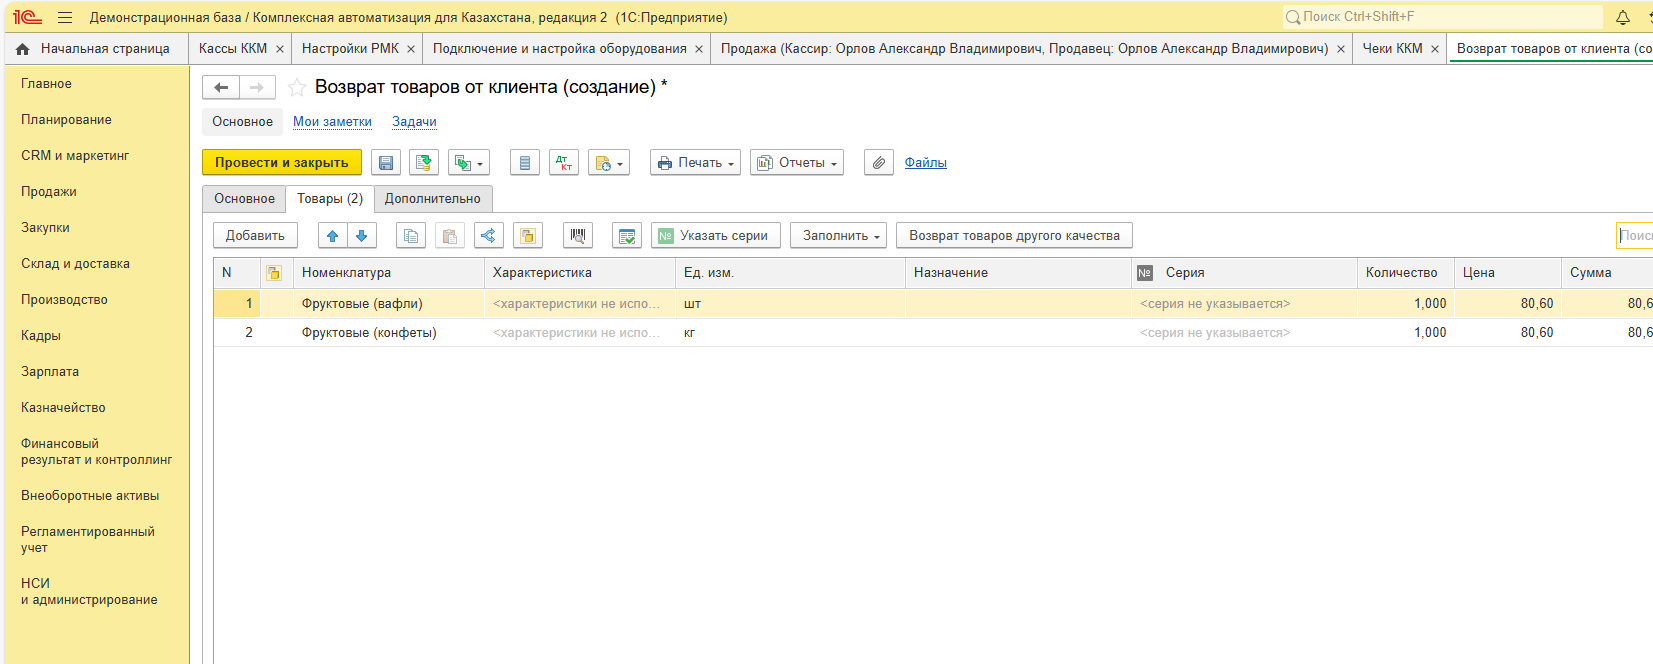The height and width of the screenshot is (664, 1653).
Task: Open the Дт/Кт postings view
Action: pos(564,163)
